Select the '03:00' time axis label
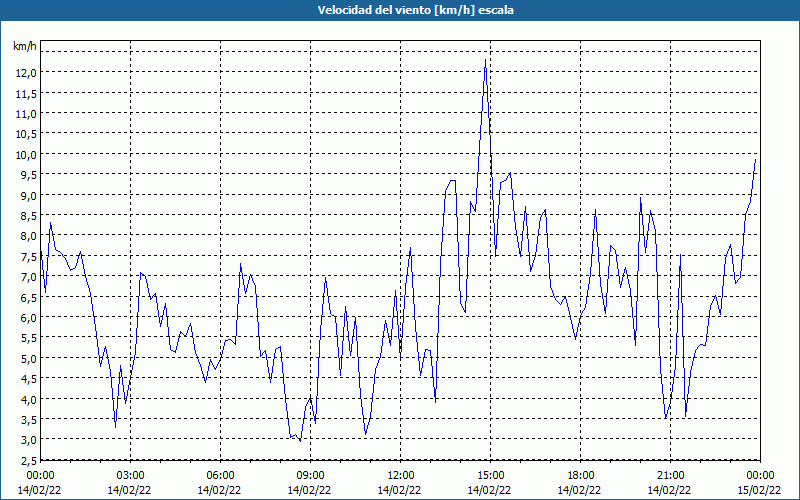The image size is (800, 500). (x=130, y=476)
